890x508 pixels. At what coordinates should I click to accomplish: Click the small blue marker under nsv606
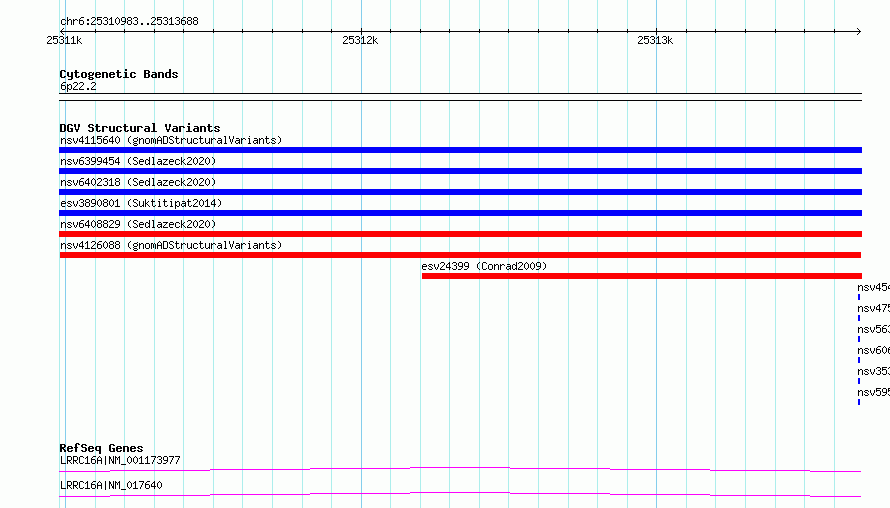click(859, 360)
